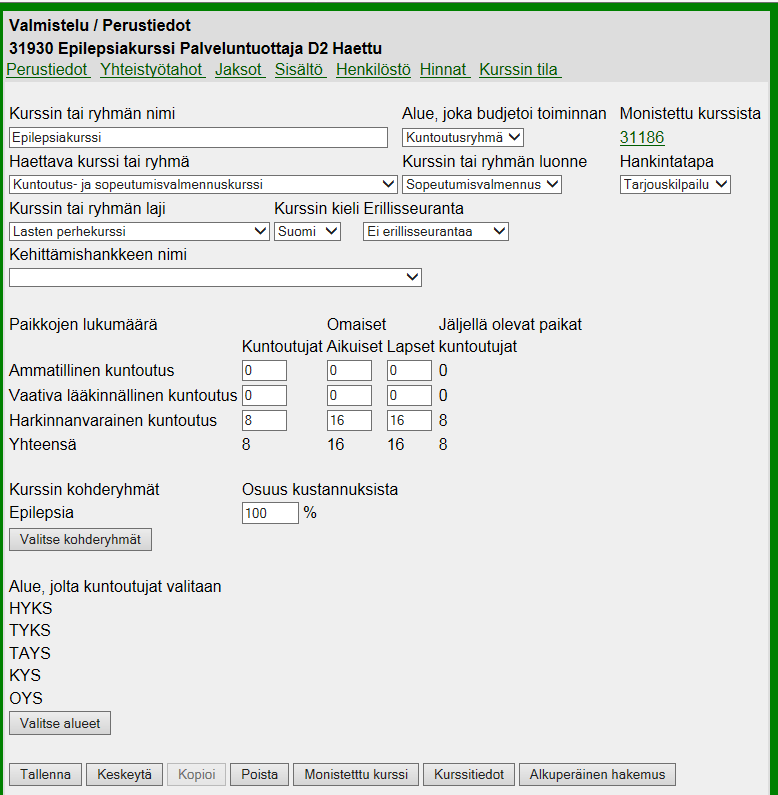This screenshot has width=778, height=795.
Task: Open the Perustiedot tab link
Action: pyautogui.click(x=48, y=69)
